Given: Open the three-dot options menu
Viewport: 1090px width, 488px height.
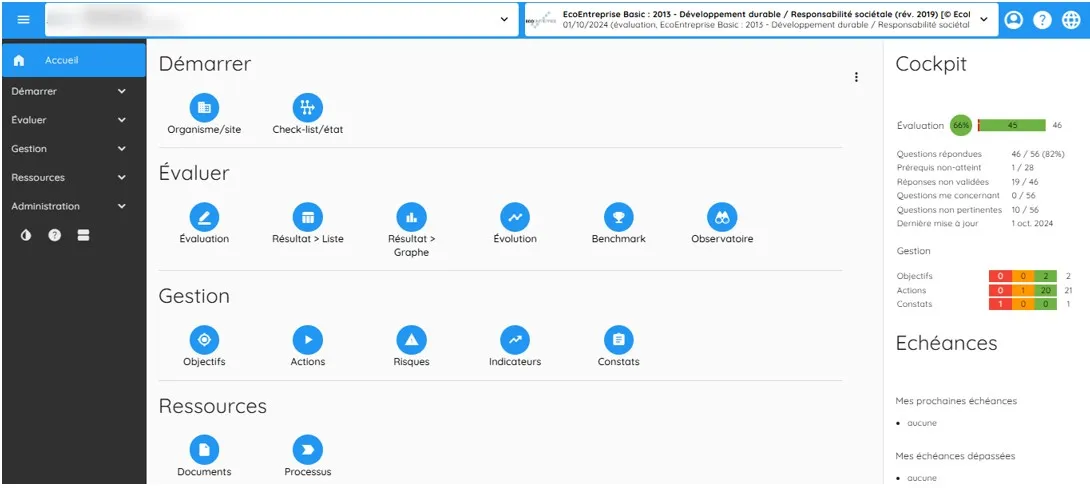Looking at the screenshot, I should point(856,77).
